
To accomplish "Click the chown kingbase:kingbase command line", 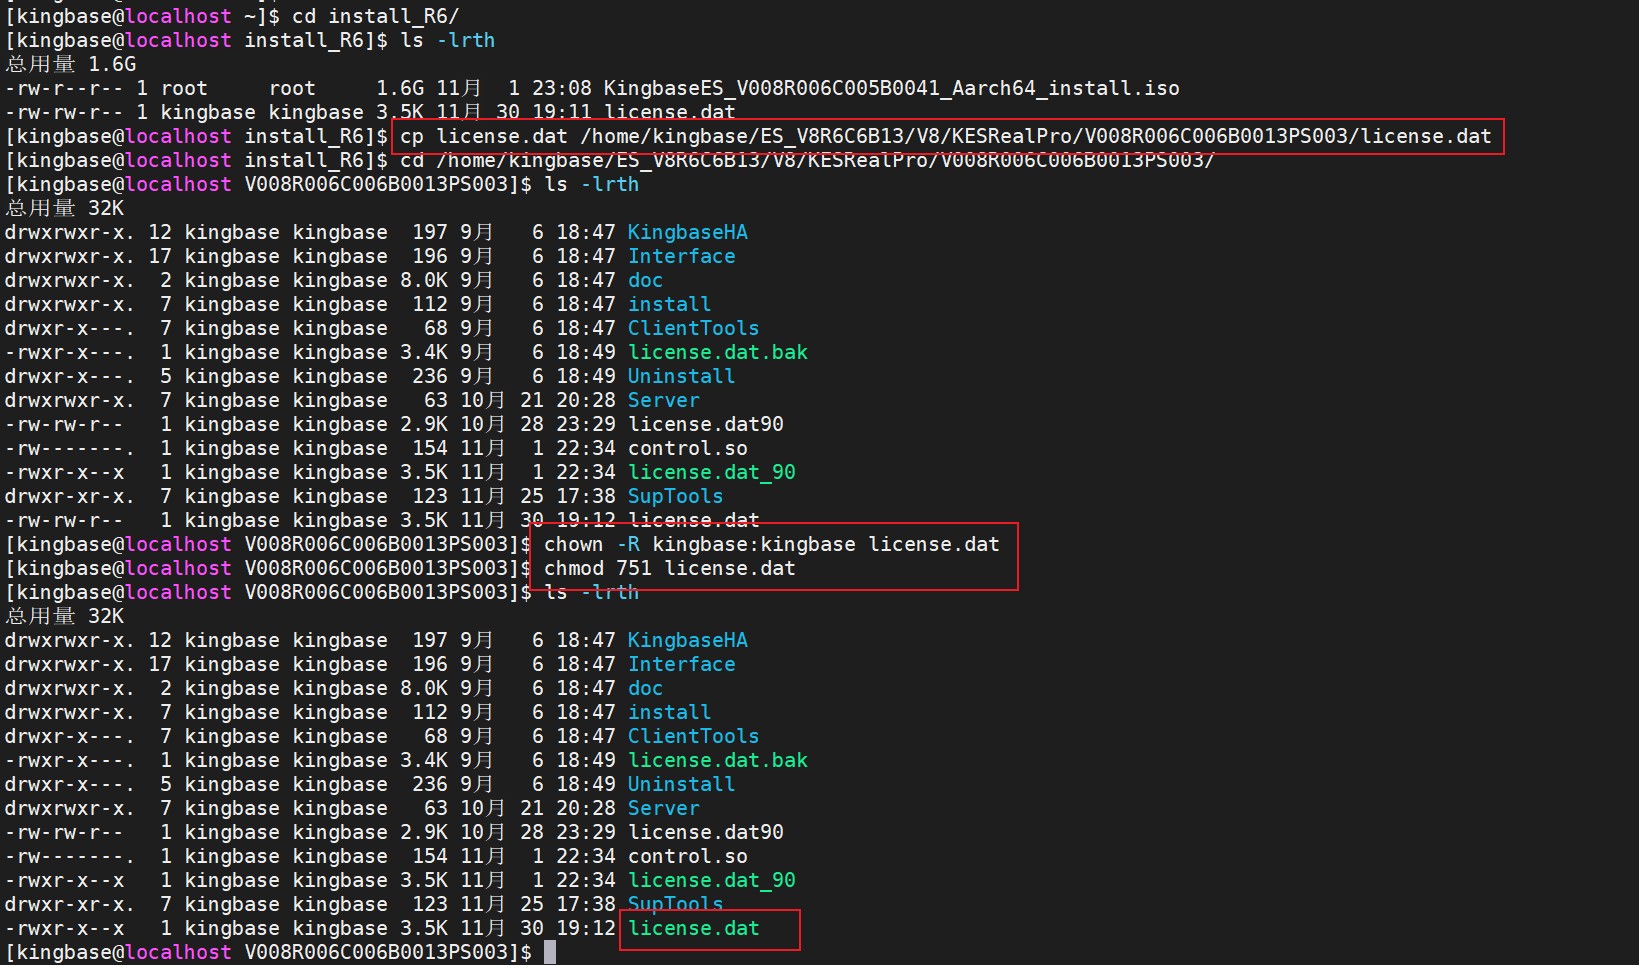I will coord(770,544).
